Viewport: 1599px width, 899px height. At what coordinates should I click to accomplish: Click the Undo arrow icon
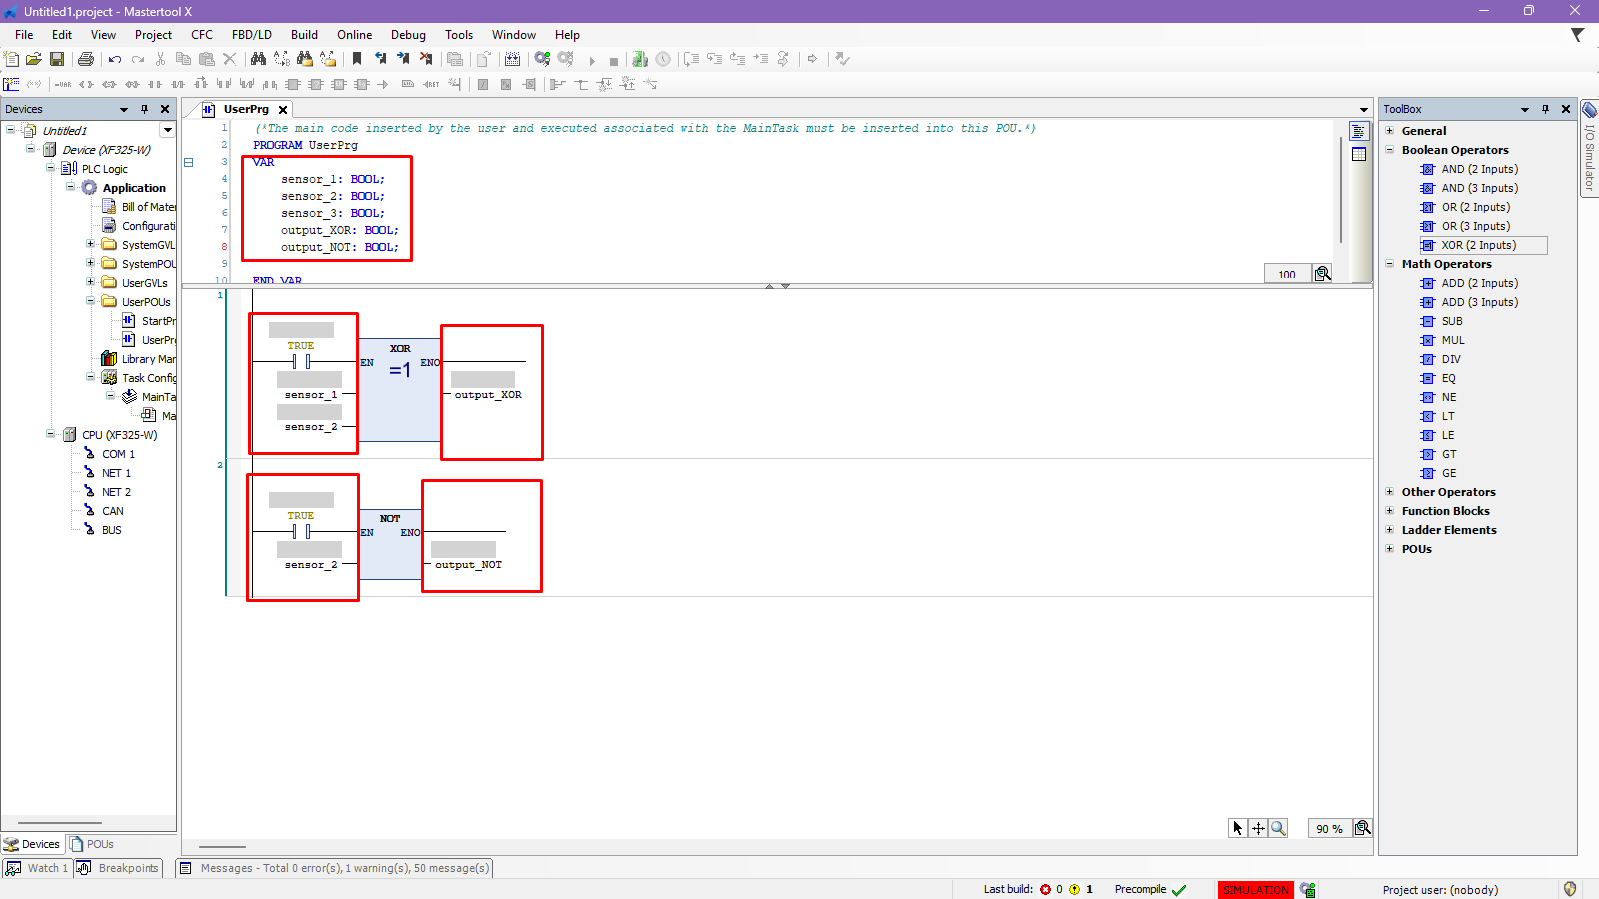point(115,60)
